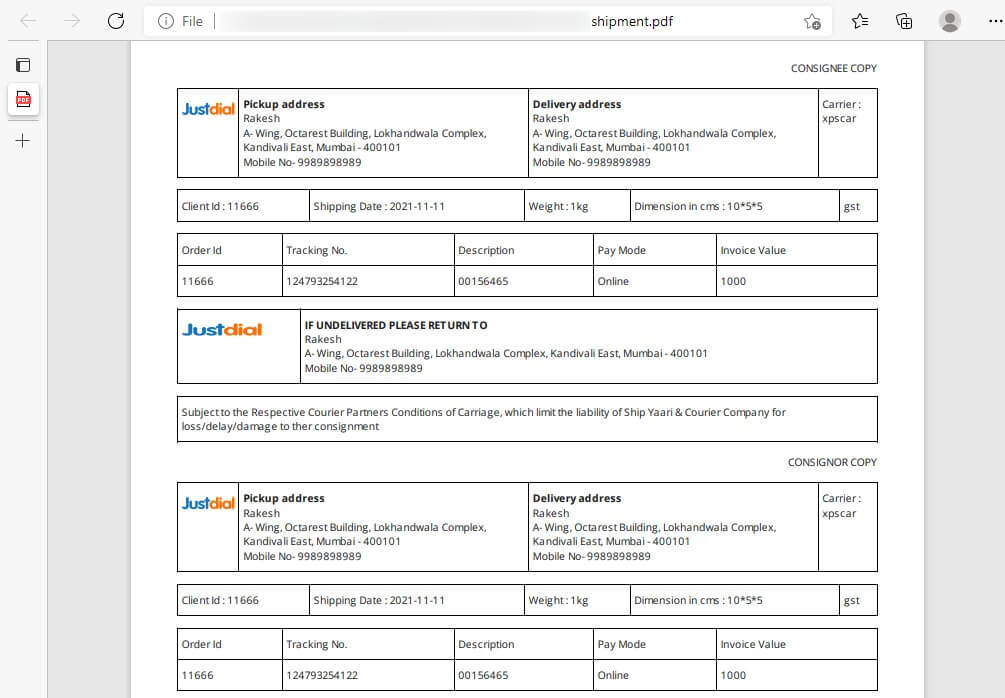The image size is (1005, 698).
Task: Click return address line with Mumbai - 400101
Action: click(x=506, y=353)
